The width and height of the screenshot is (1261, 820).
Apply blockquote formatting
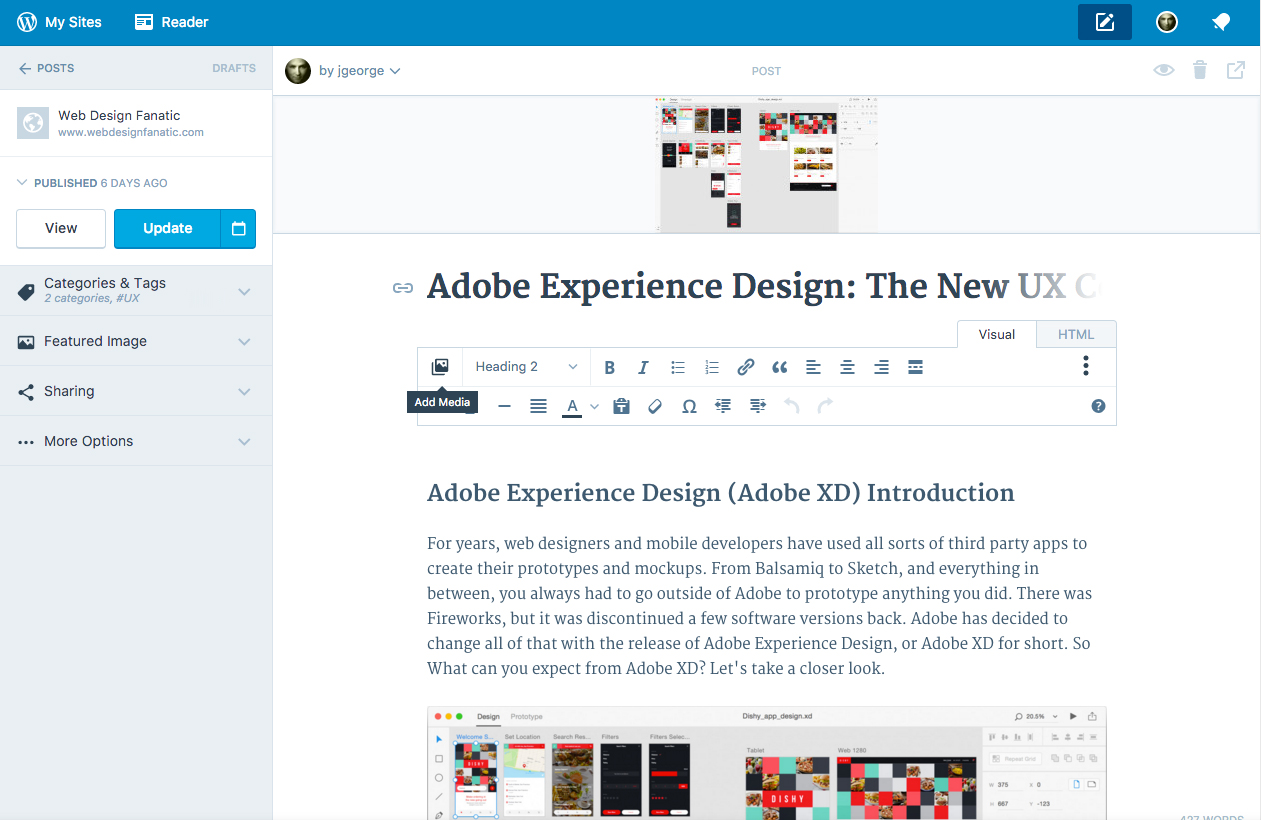779,367
